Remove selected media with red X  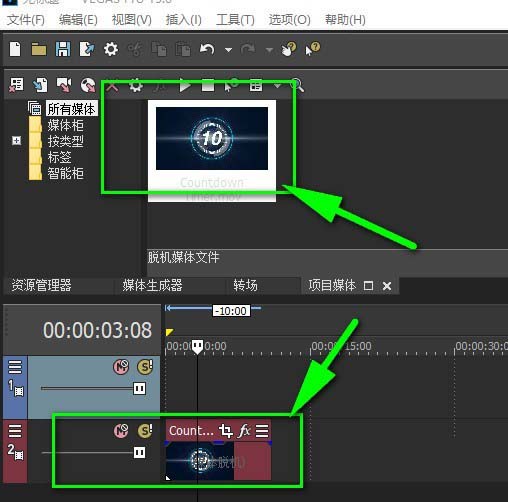click(x=112, y=86)
